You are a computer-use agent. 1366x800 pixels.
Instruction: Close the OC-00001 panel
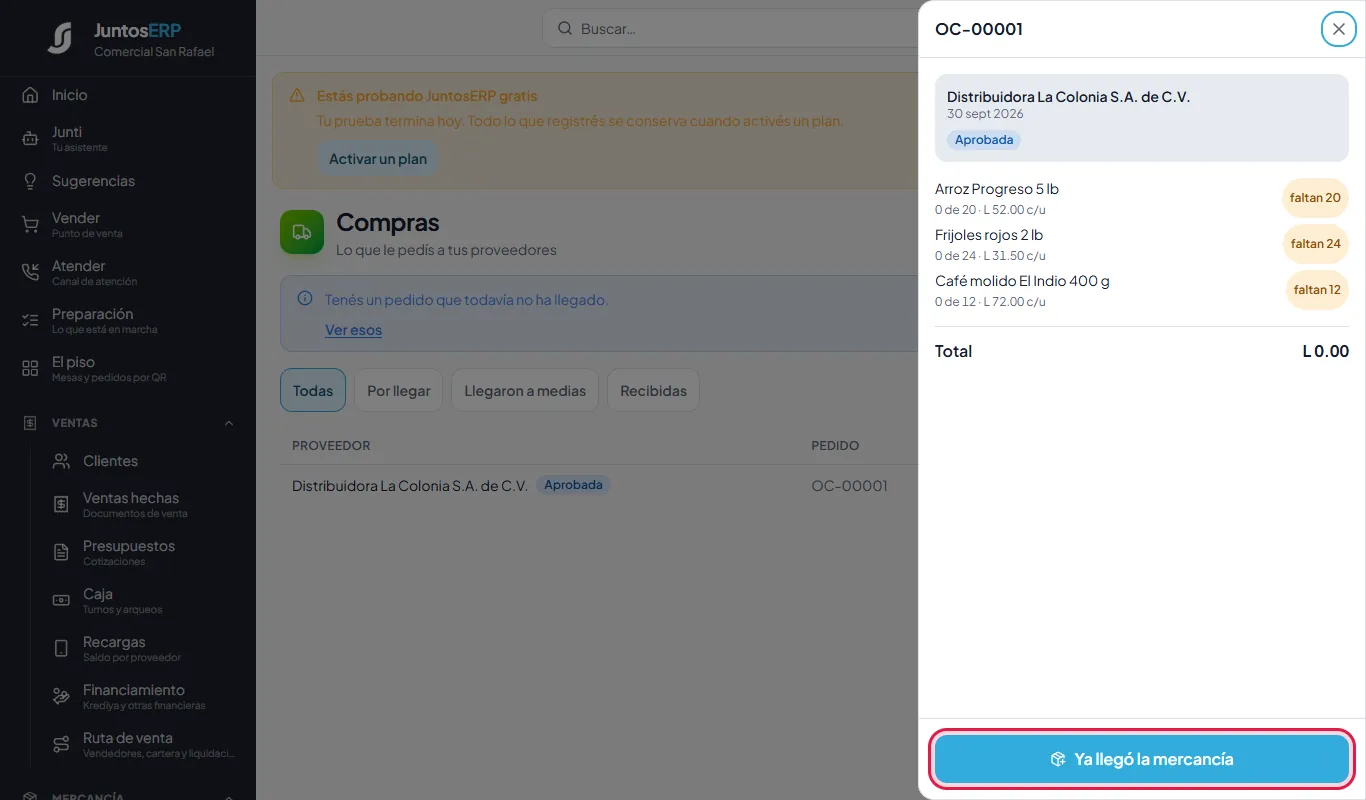(x=1339, y=29)
